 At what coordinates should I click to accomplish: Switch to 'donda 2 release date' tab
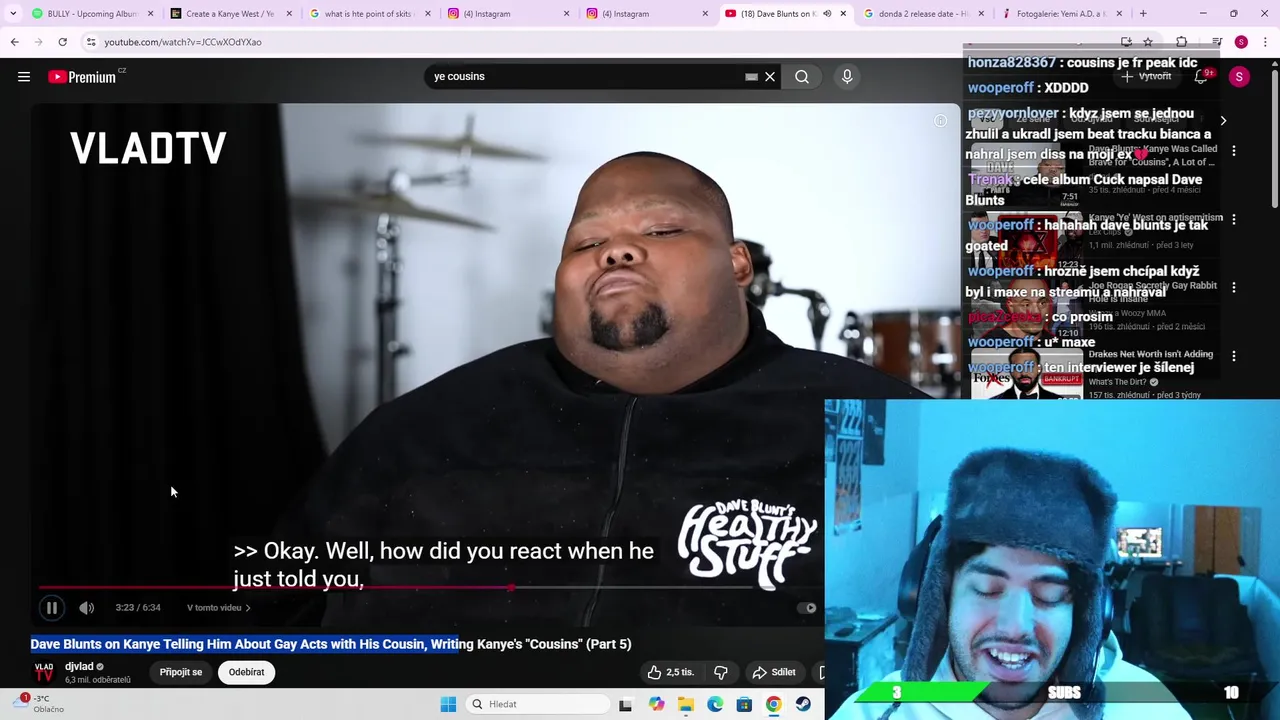click(924, 14)
